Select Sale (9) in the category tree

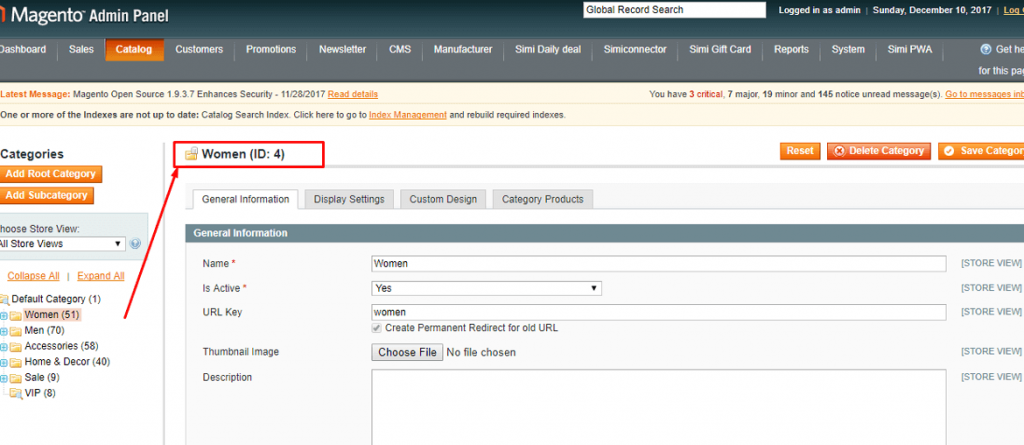point(42,378)
